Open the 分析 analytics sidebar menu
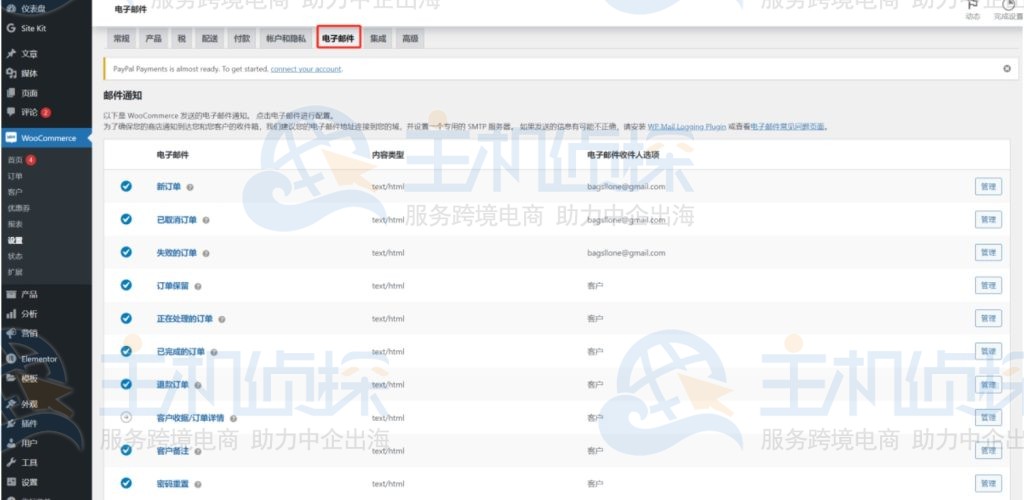The image size is (1024, 500). click(29, 314)
